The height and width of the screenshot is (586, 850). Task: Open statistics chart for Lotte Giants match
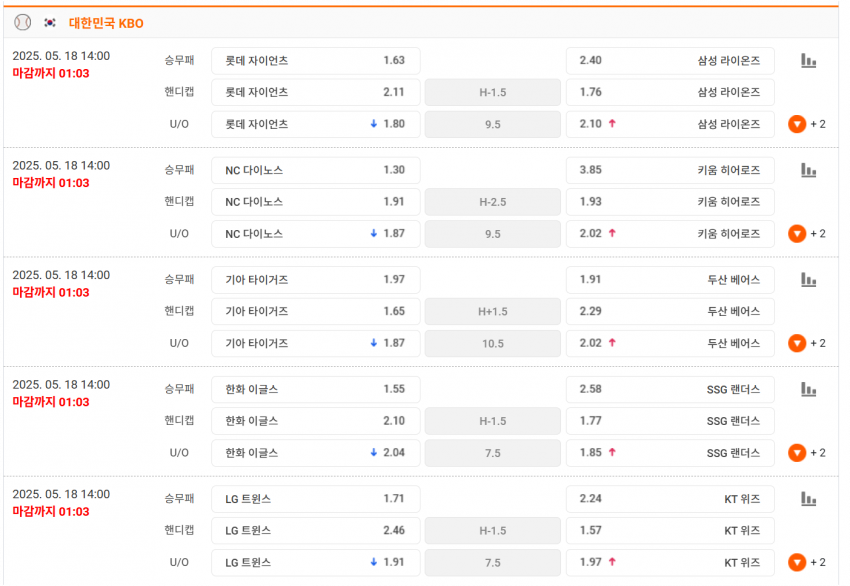(808, 61)
